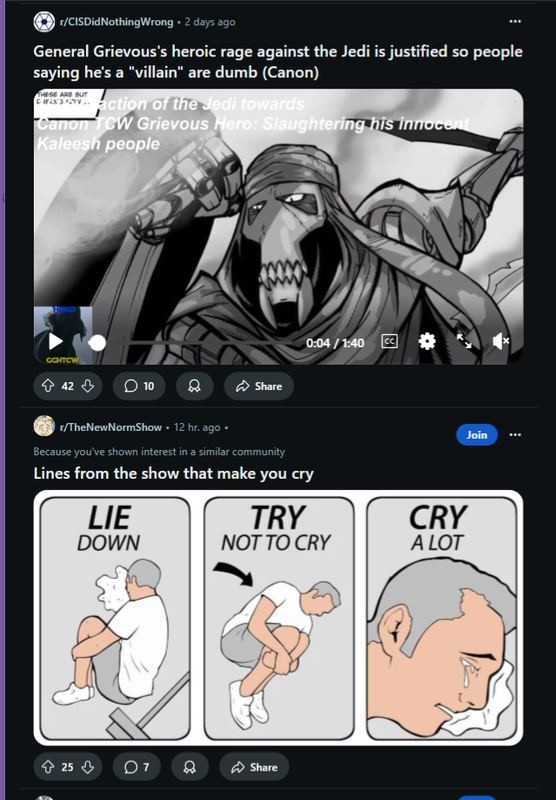Give award to the Grievous post

[194, 386]
